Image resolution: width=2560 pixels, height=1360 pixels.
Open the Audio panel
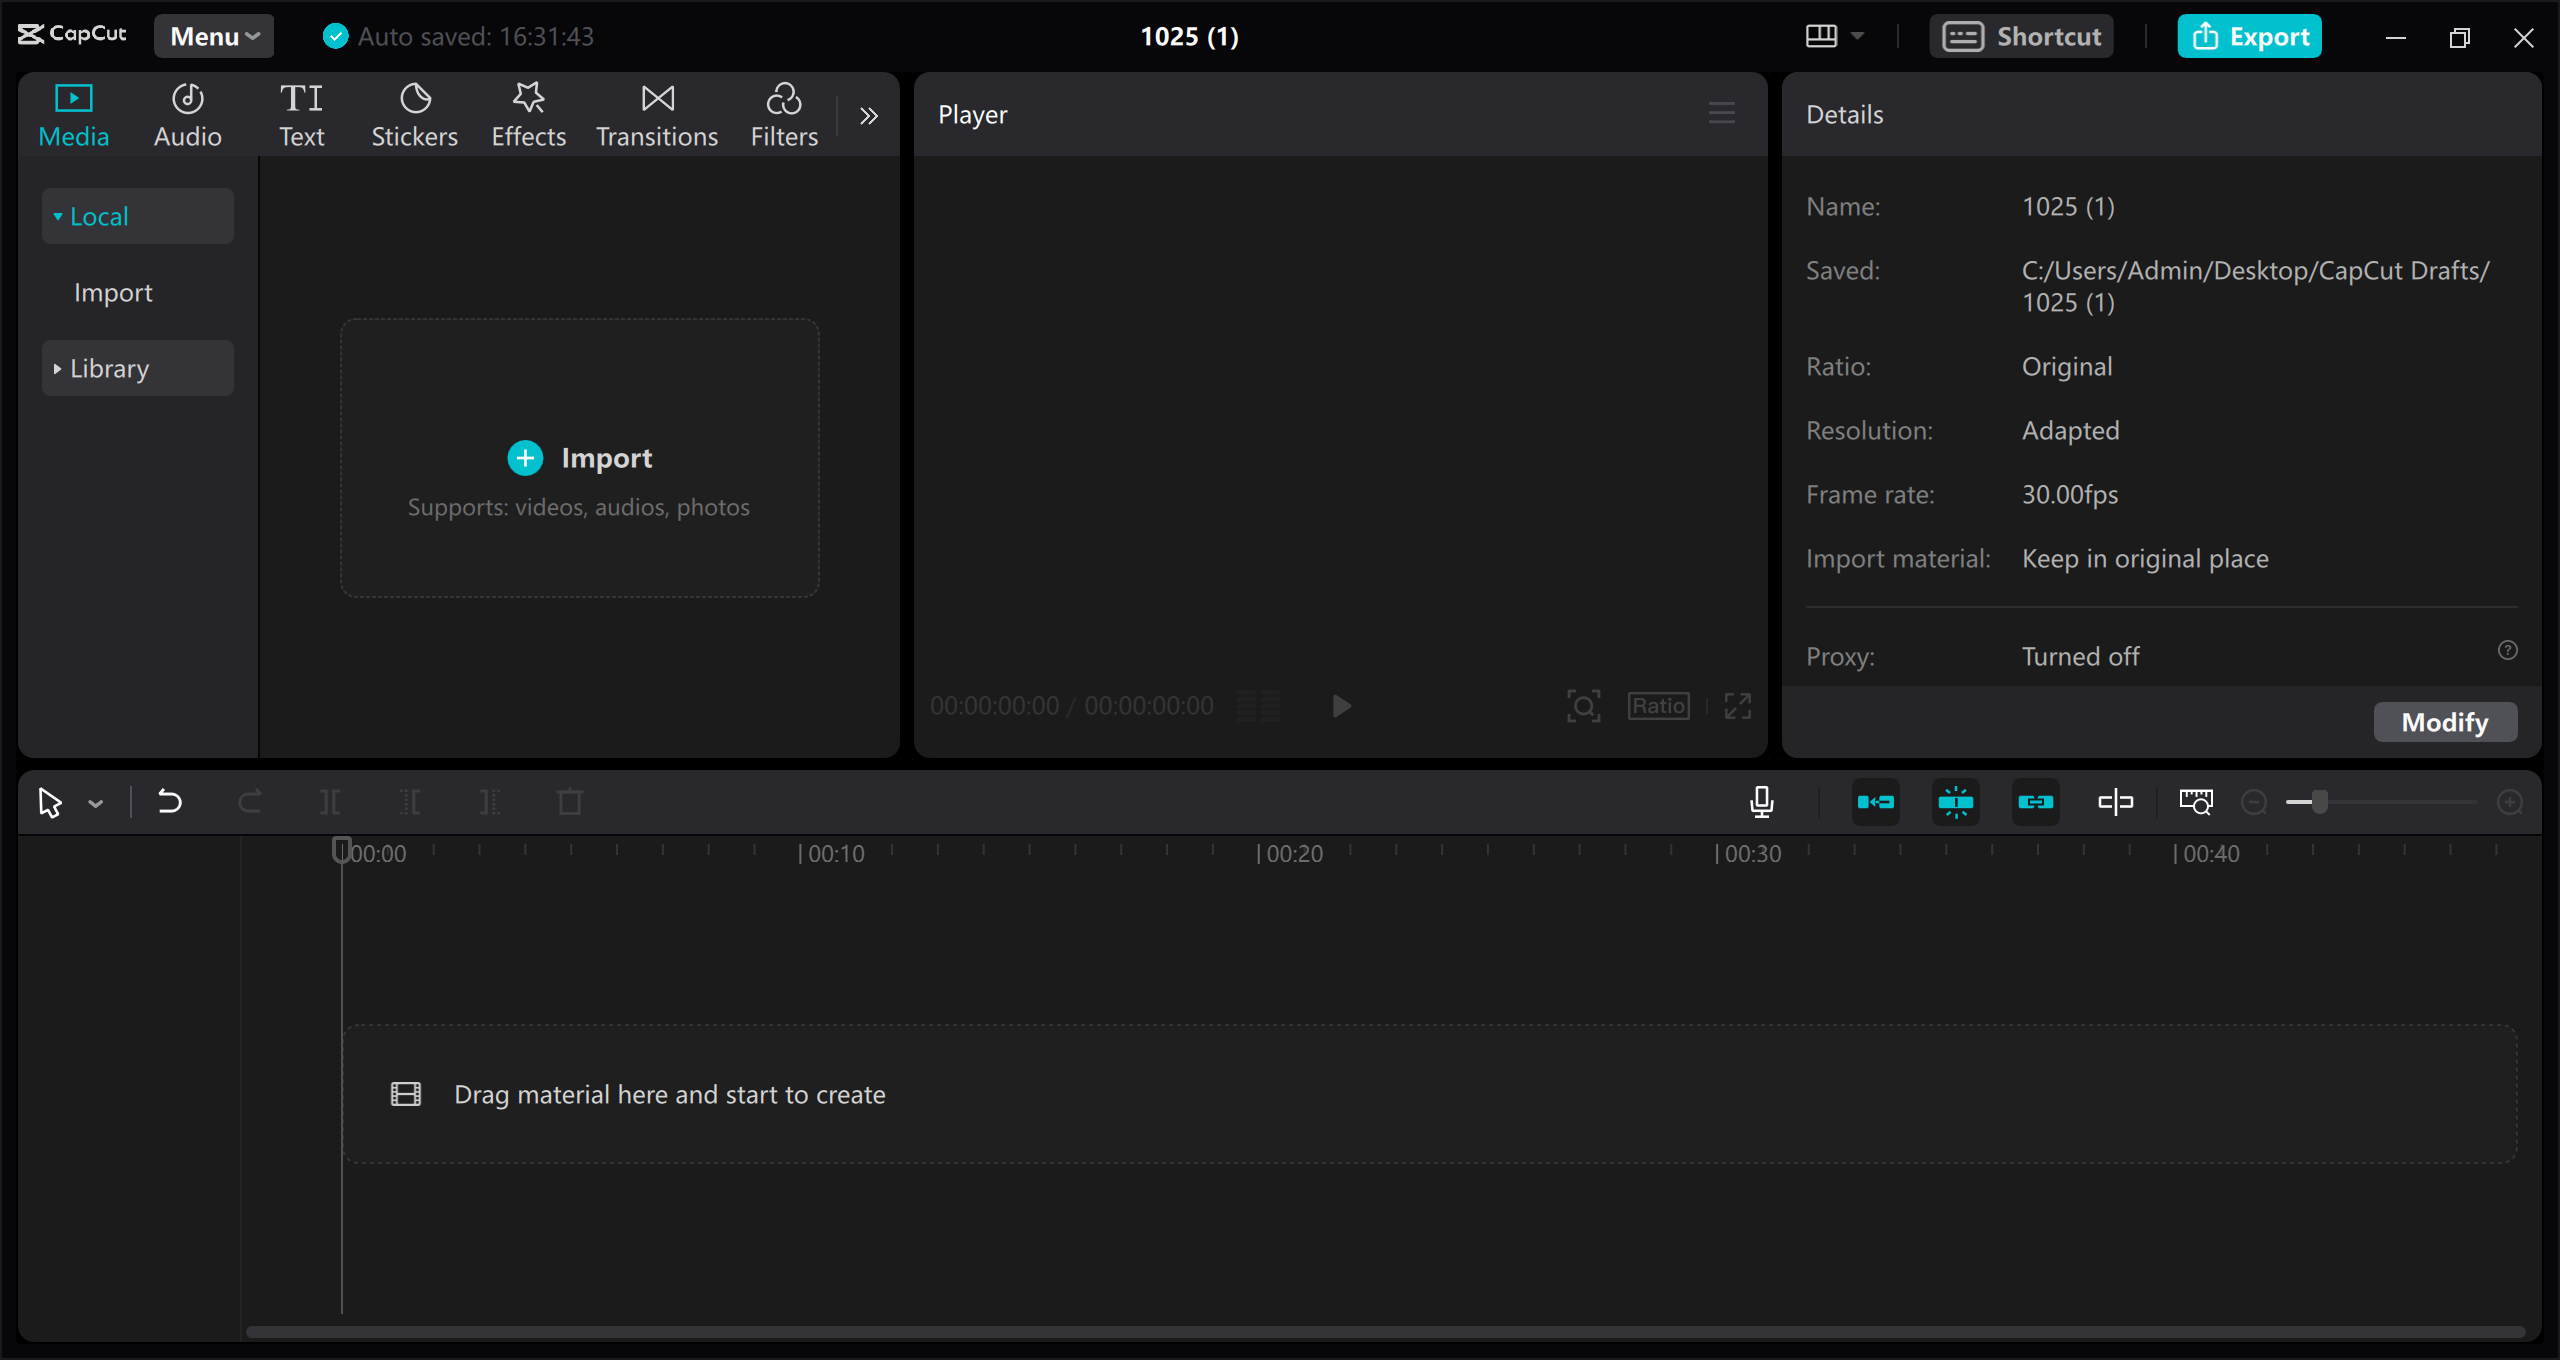pos(187,113)
